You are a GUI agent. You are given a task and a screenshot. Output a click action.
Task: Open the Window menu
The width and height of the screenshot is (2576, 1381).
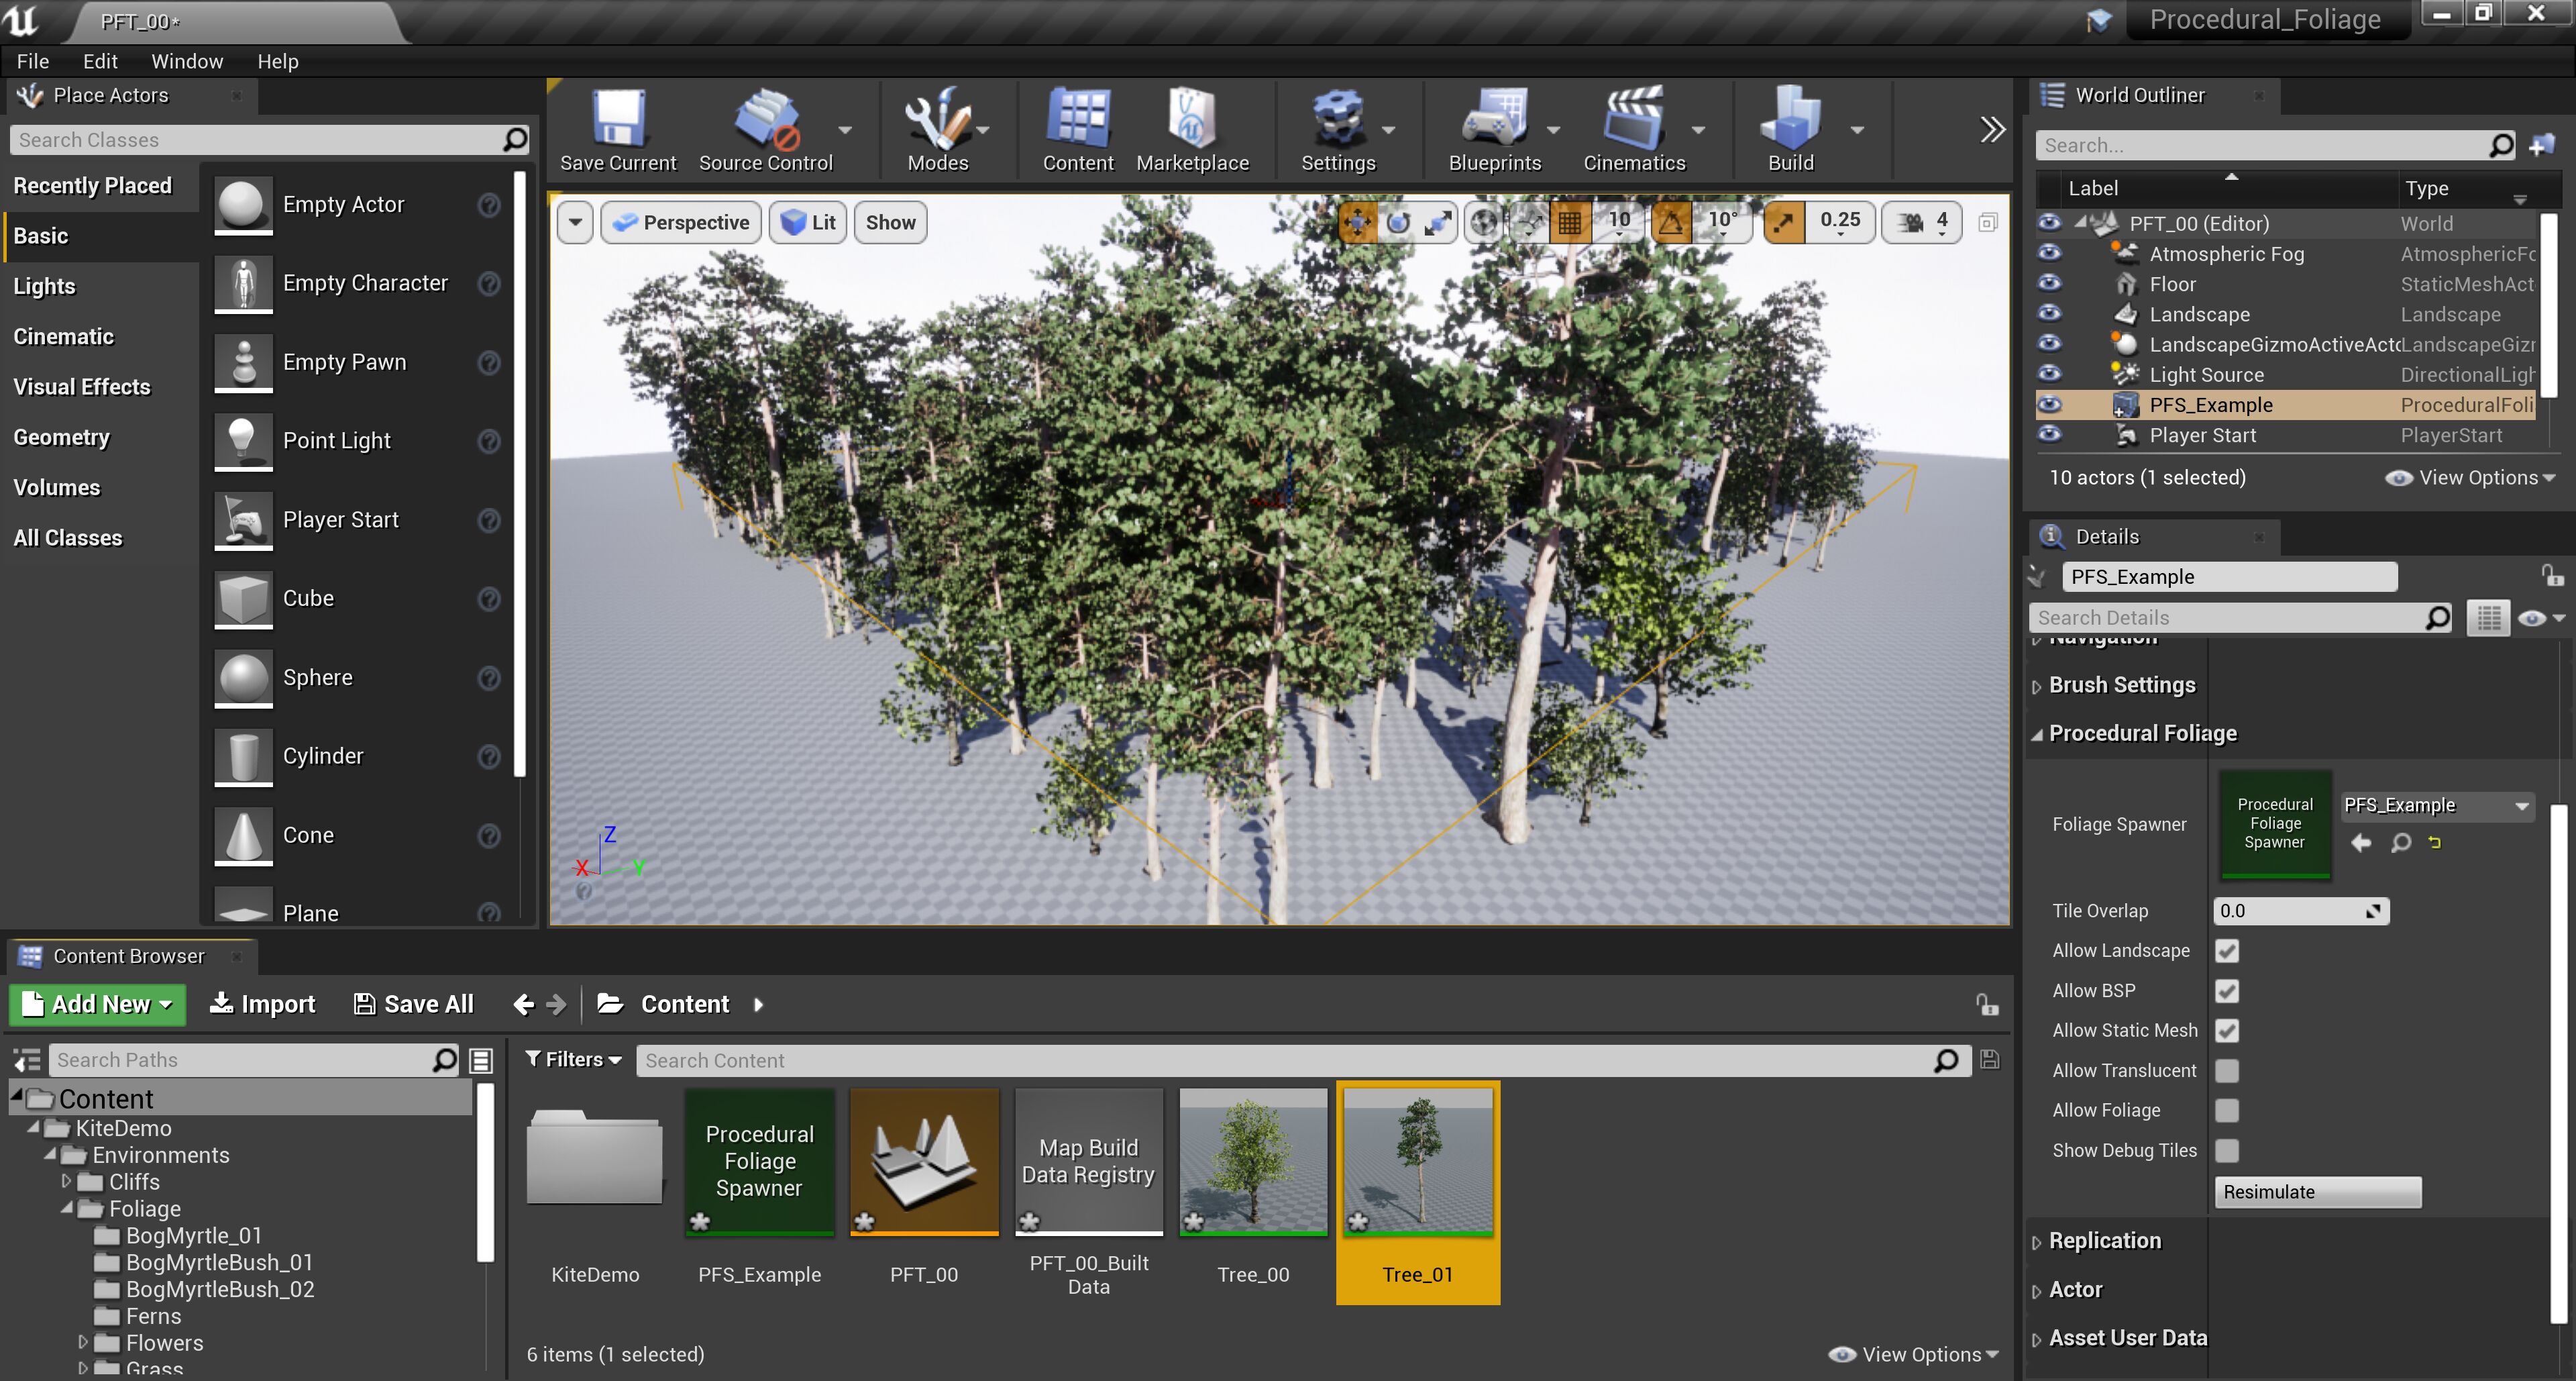tap(186, 61)
